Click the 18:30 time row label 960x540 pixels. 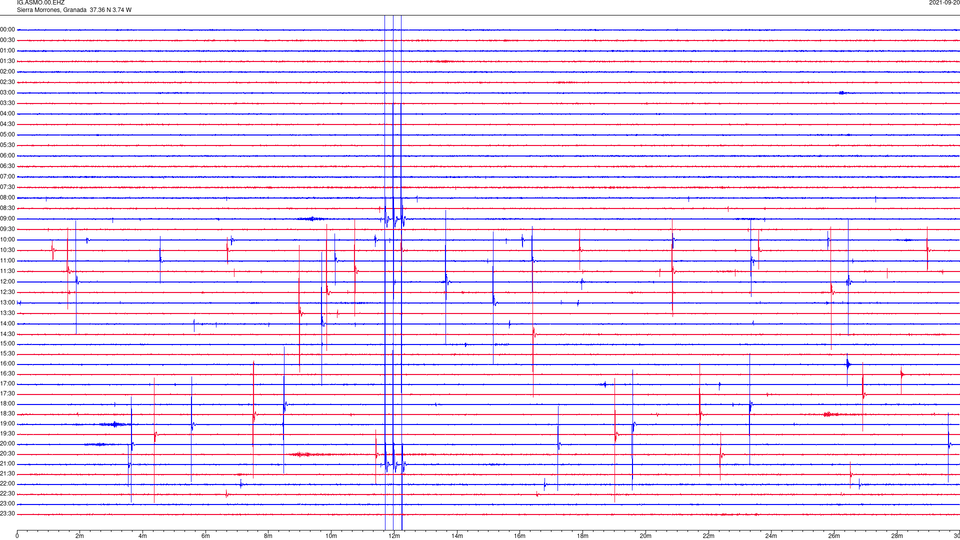pos(7,414)
